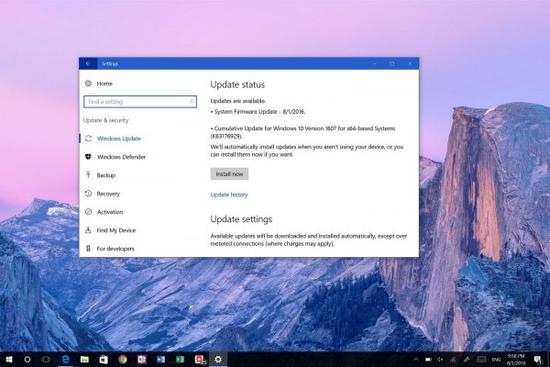This screenshot has width=550, height=367.
Task: Open File Explorer from the taskbar
Action: pos(85,359)
